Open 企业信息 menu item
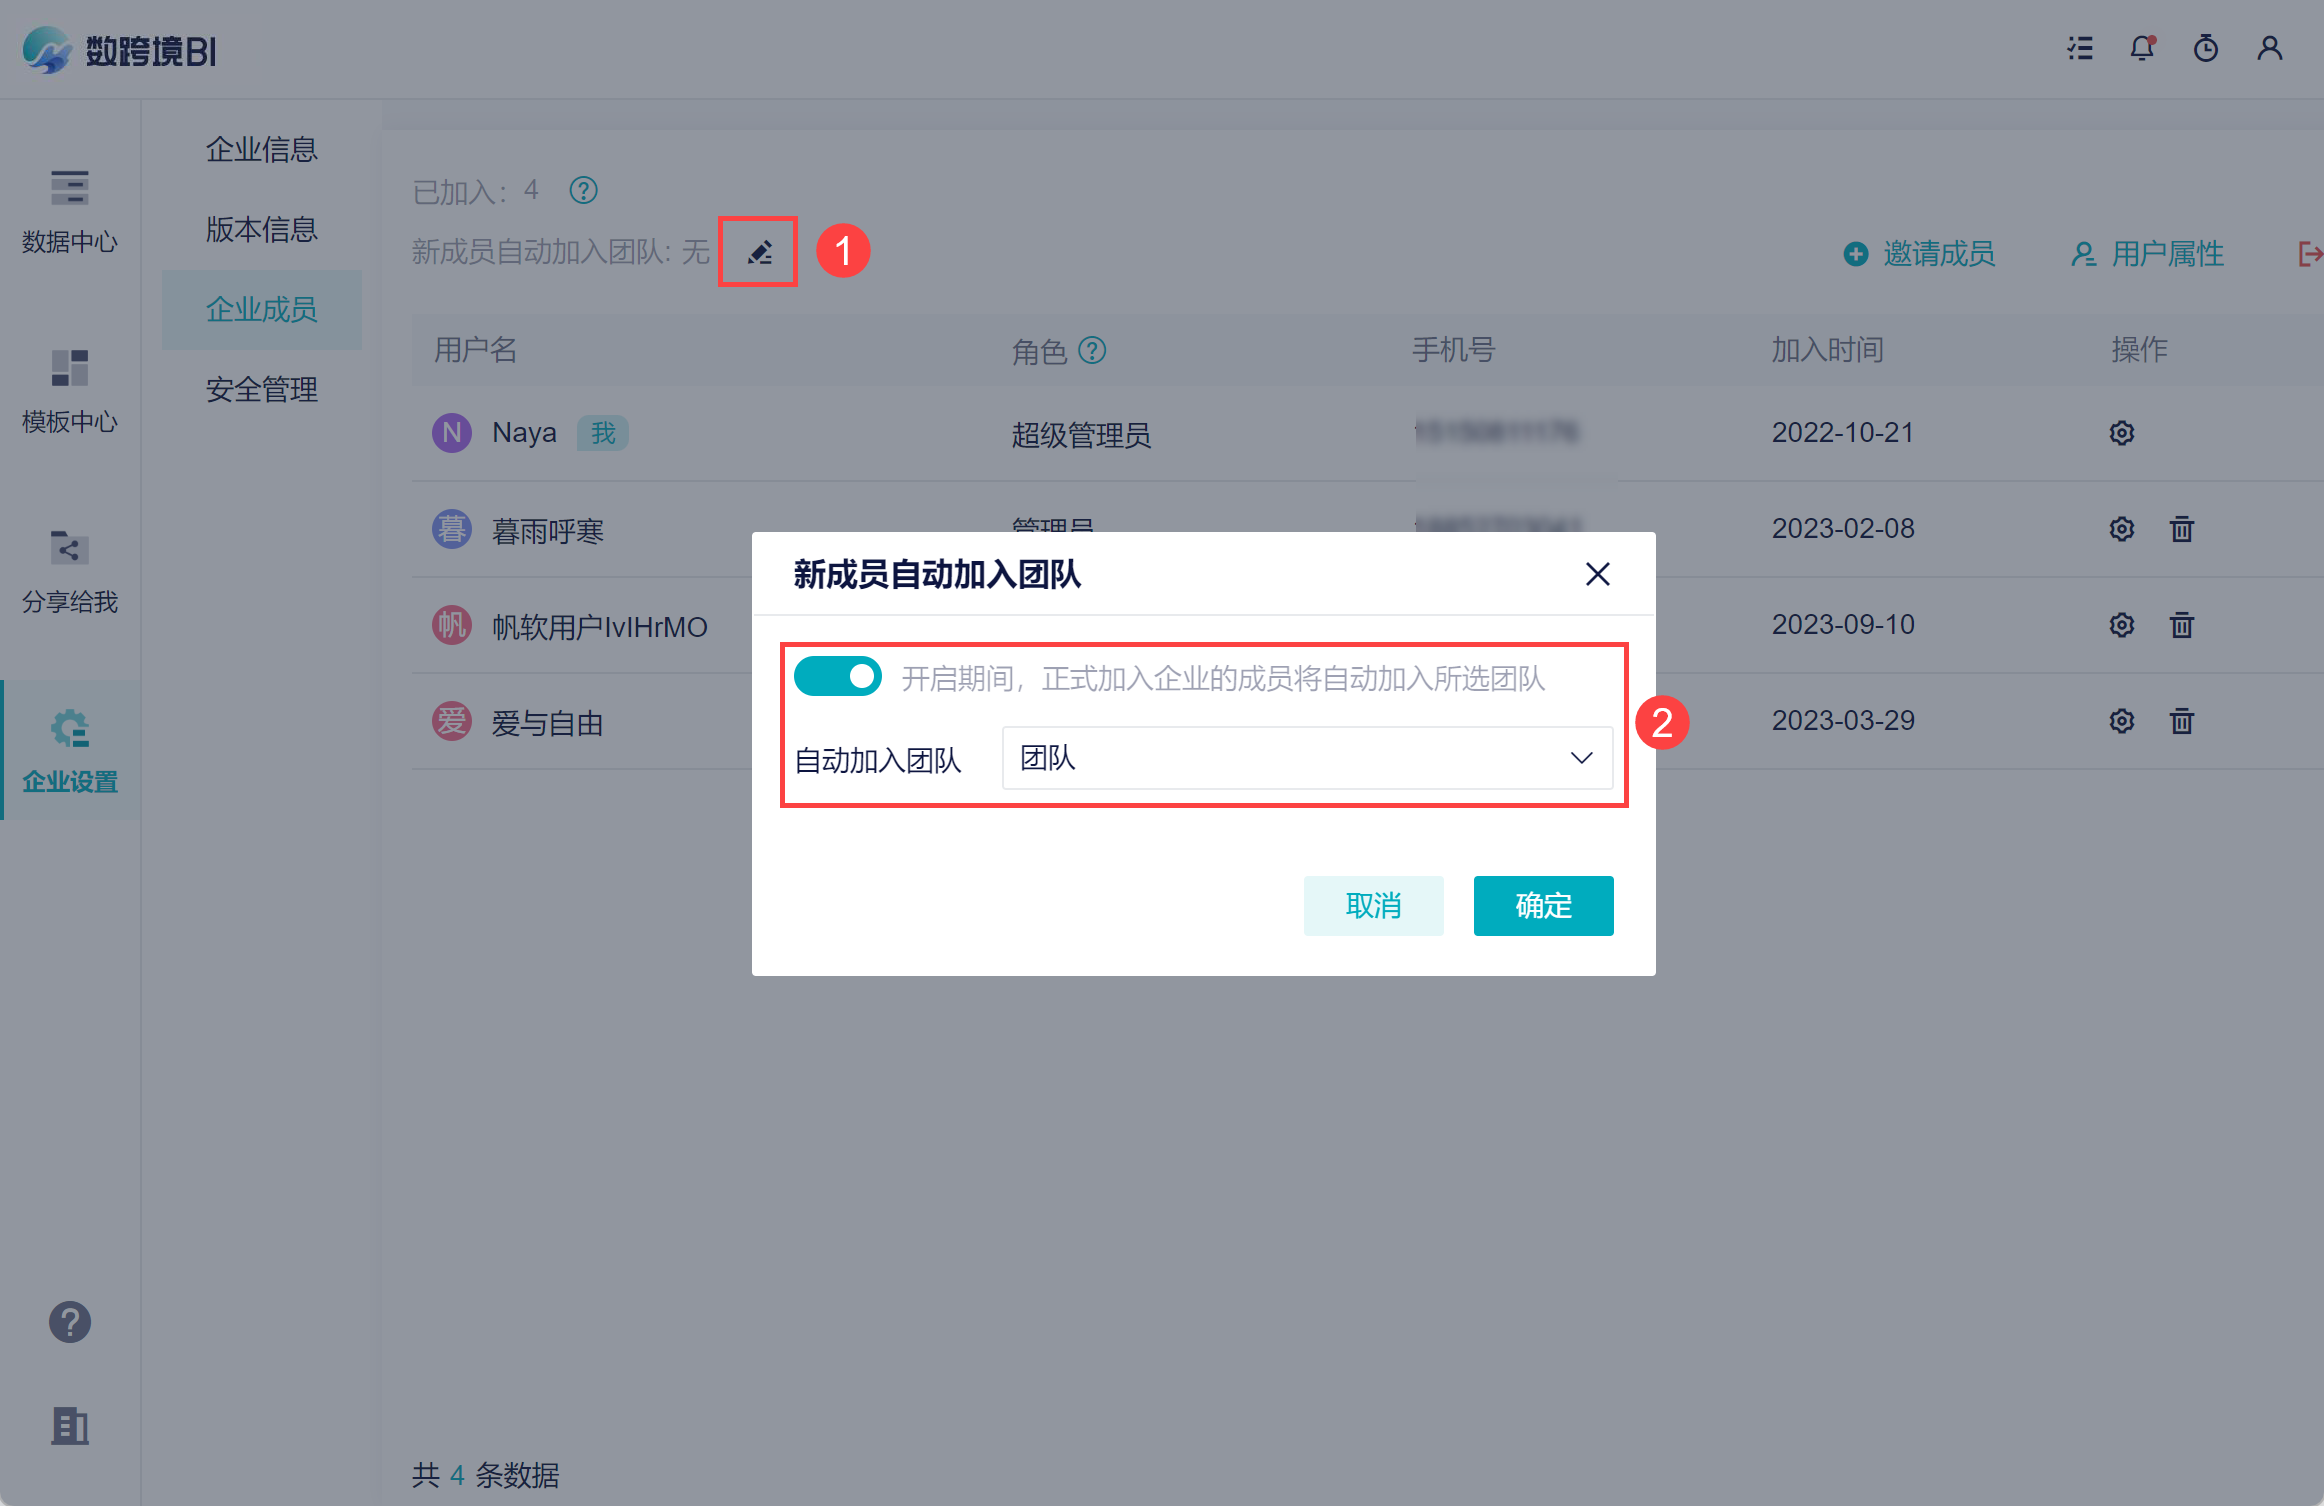The width and height of the screenshot is (2324, 1506). coord(261,150)
